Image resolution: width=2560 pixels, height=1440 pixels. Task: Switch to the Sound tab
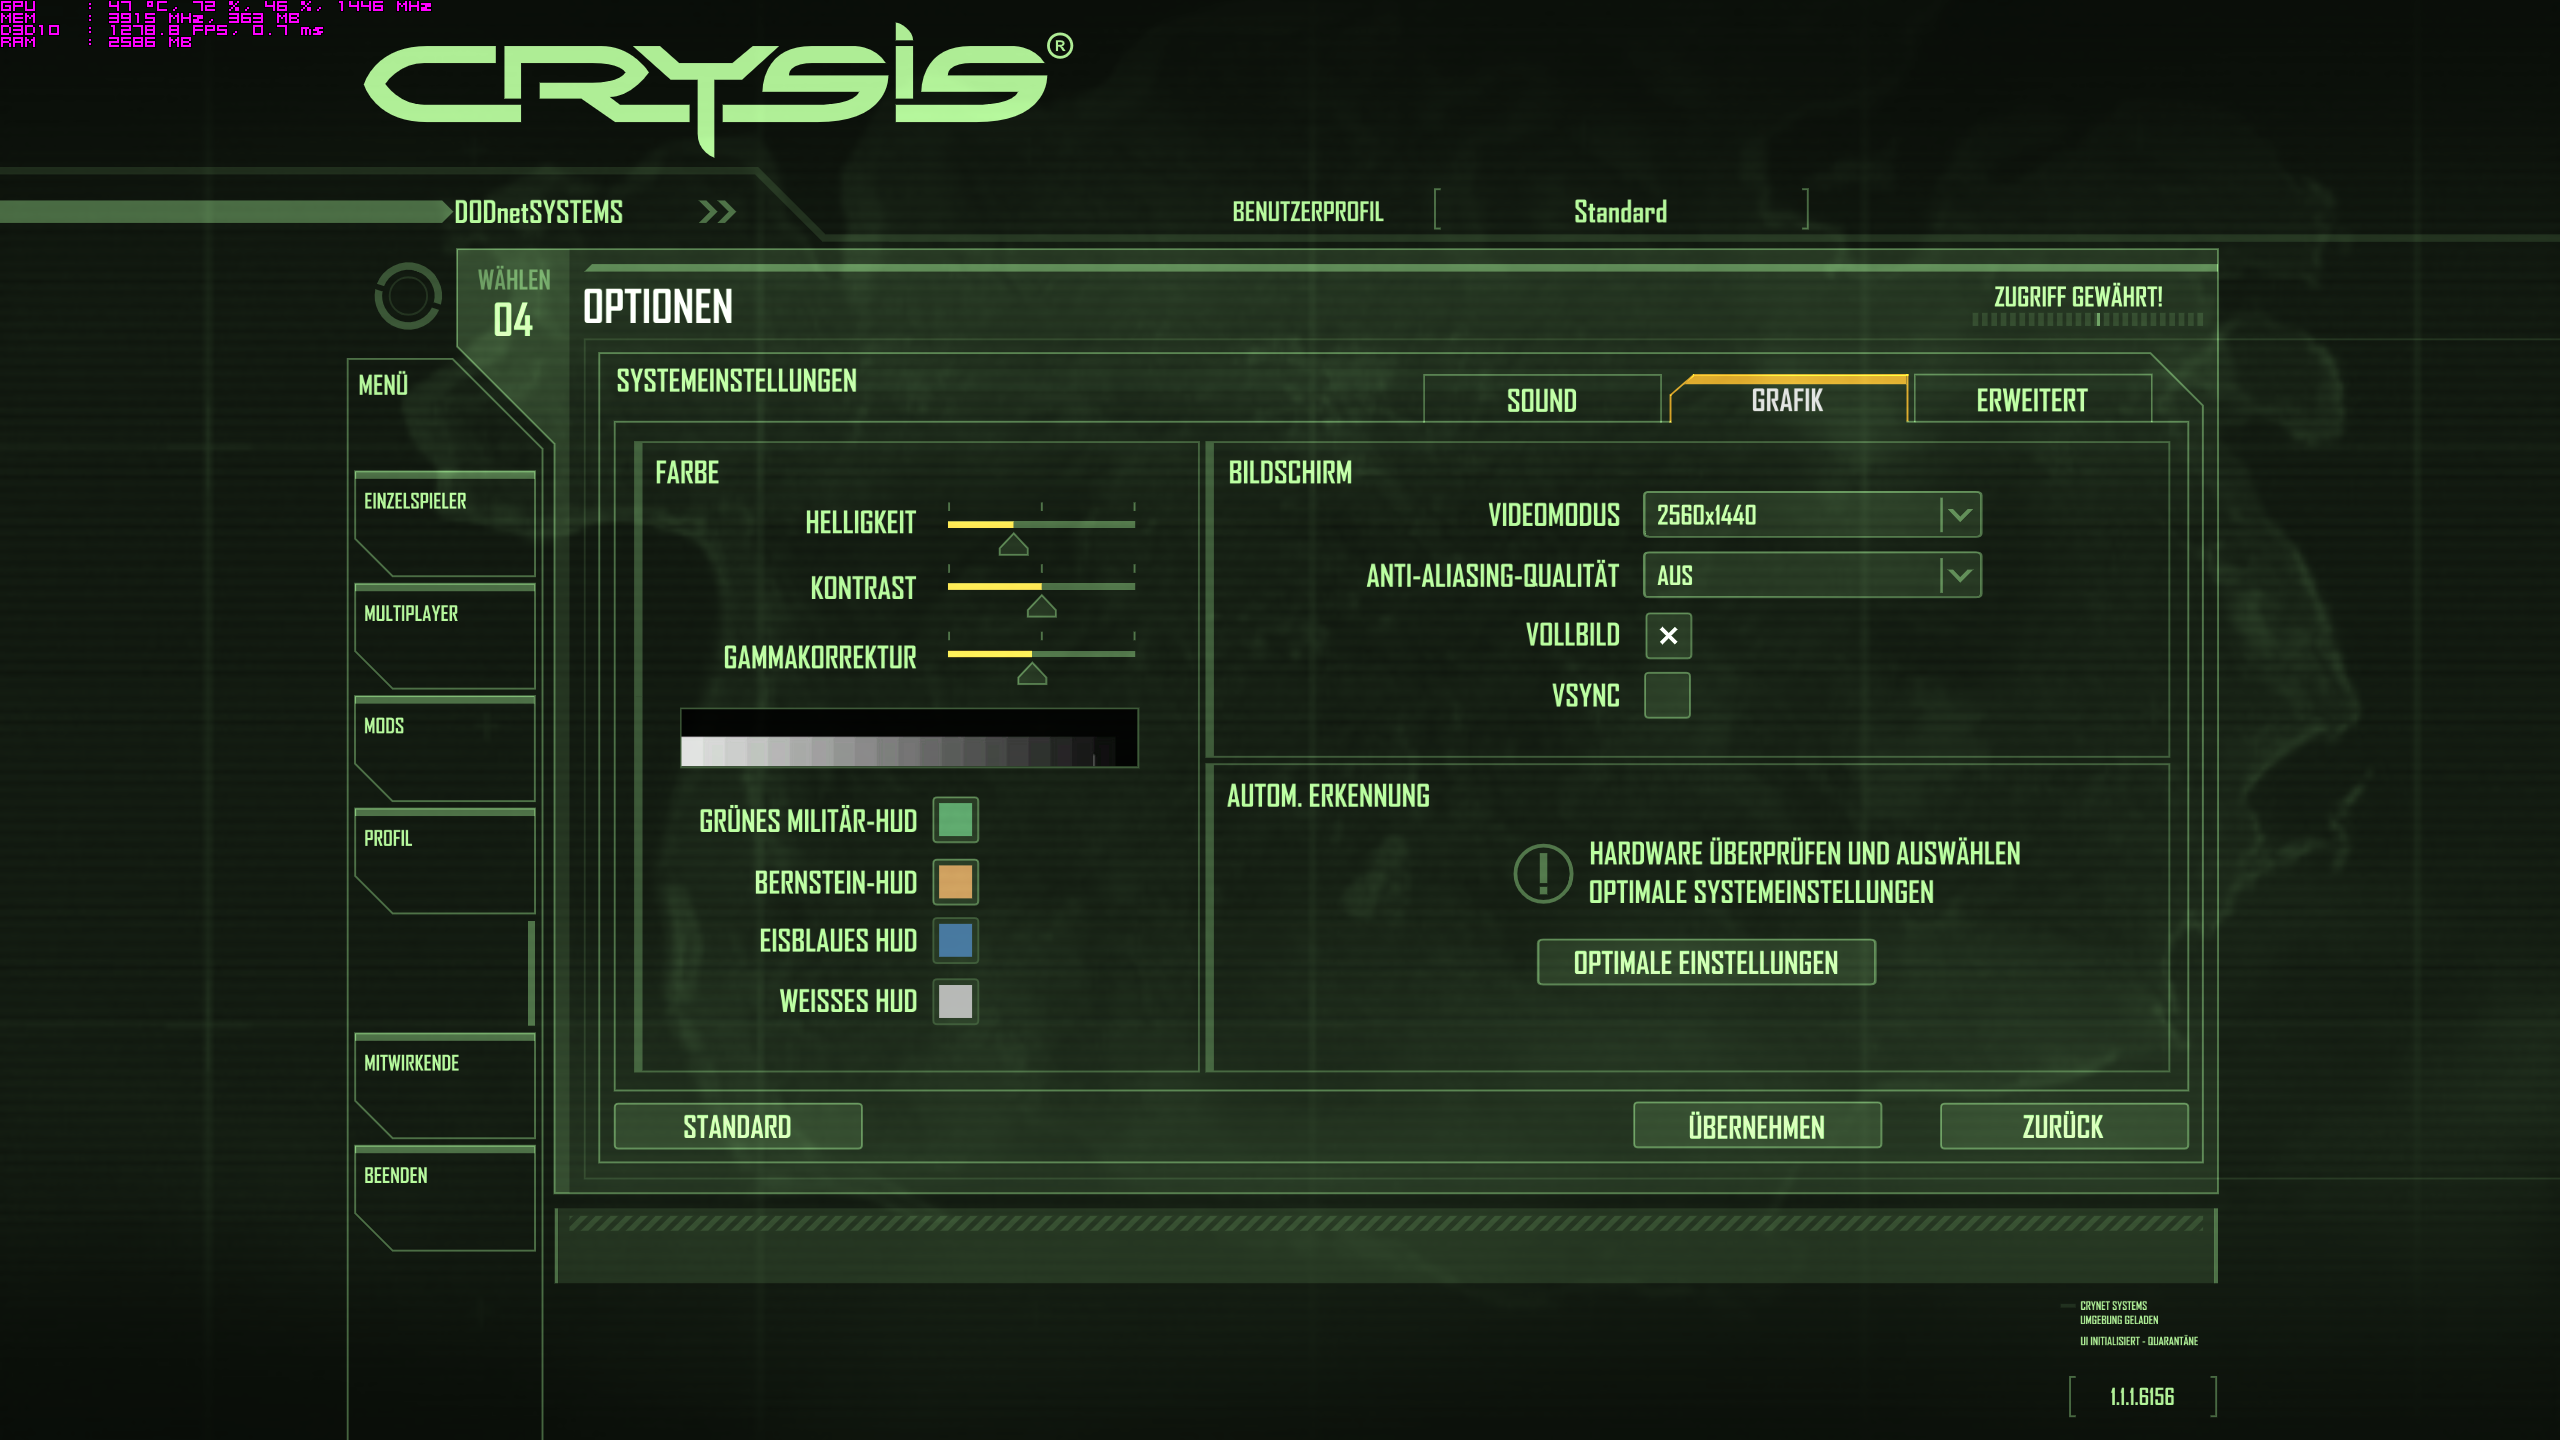(1541, 401)
